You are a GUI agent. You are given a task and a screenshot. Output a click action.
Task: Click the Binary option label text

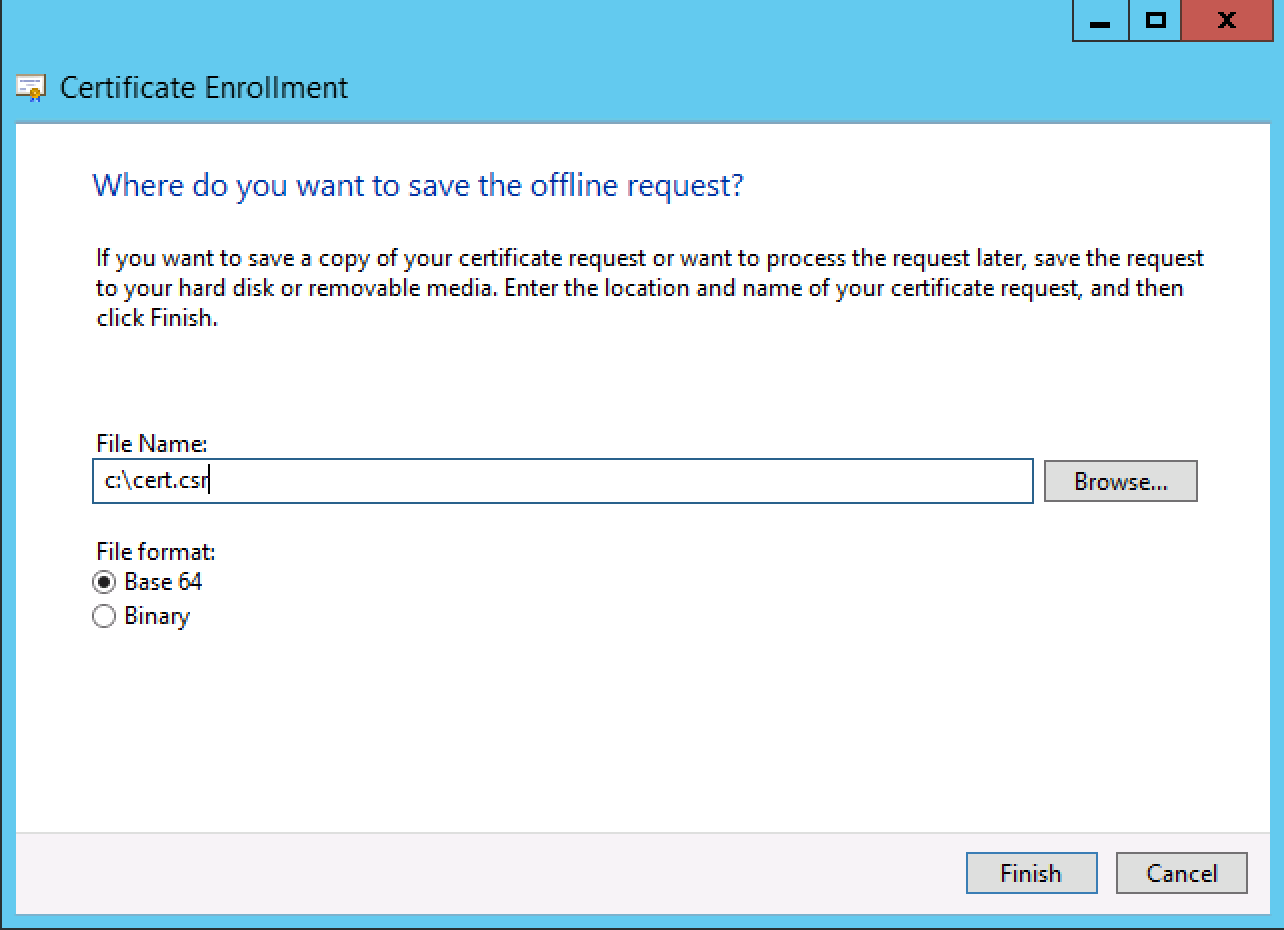[x=157, y=616]
